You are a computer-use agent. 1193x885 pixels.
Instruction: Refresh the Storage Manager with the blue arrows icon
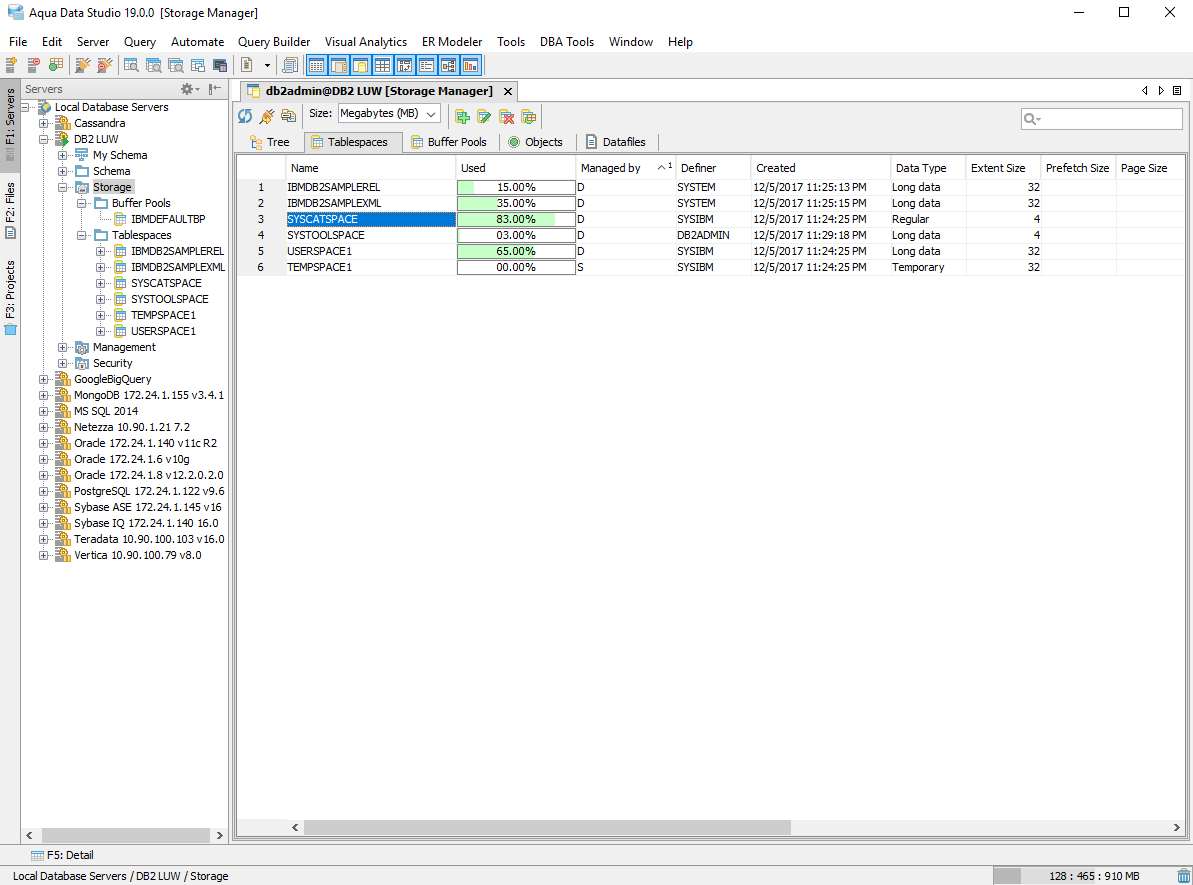point(245,116)
